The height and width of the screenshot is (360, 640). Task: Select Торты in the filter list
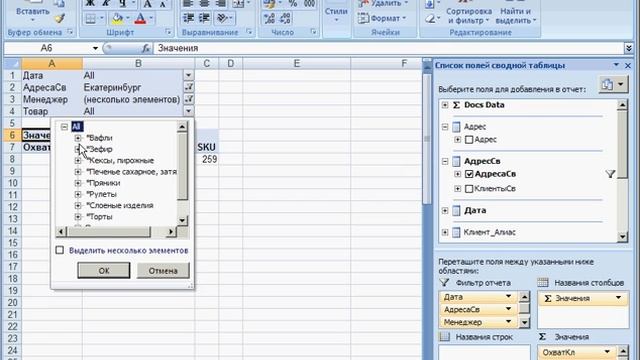[99, 217]
